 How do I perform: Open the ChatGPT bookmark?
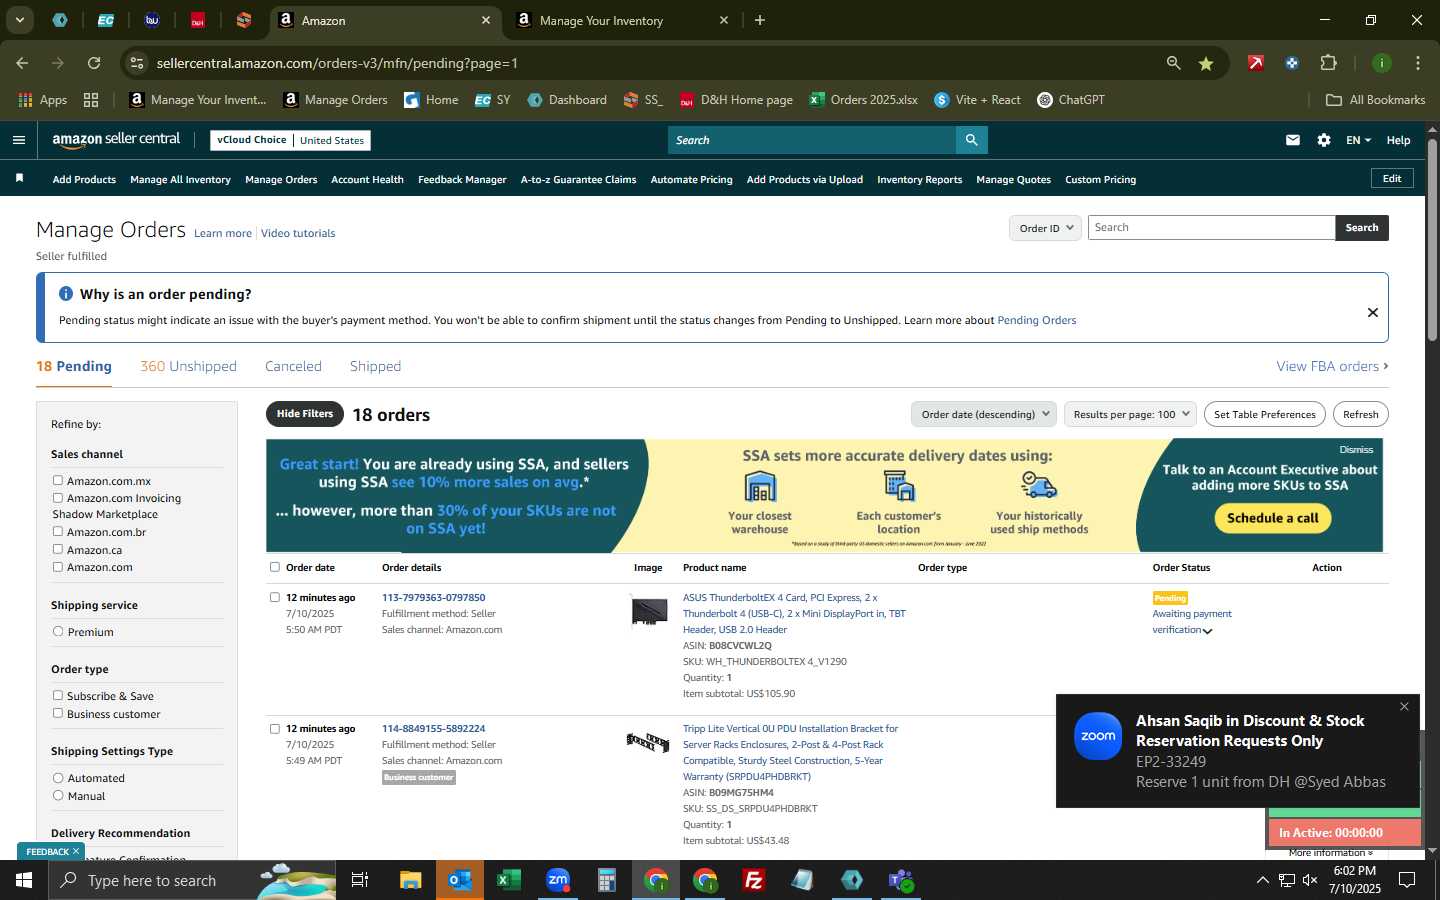[1071, 100]
